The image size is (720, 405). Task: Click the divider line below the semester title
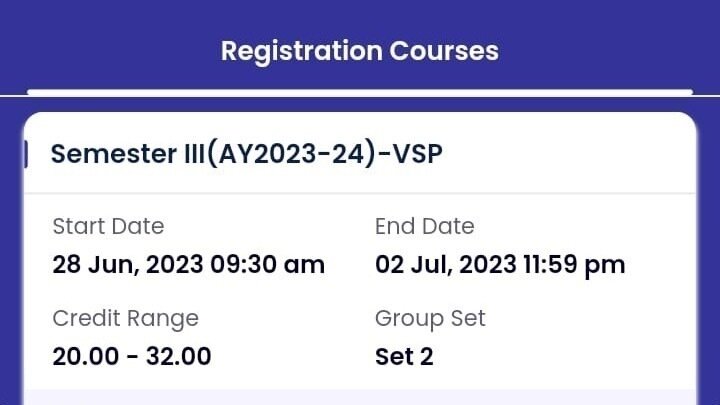(359, 193)
